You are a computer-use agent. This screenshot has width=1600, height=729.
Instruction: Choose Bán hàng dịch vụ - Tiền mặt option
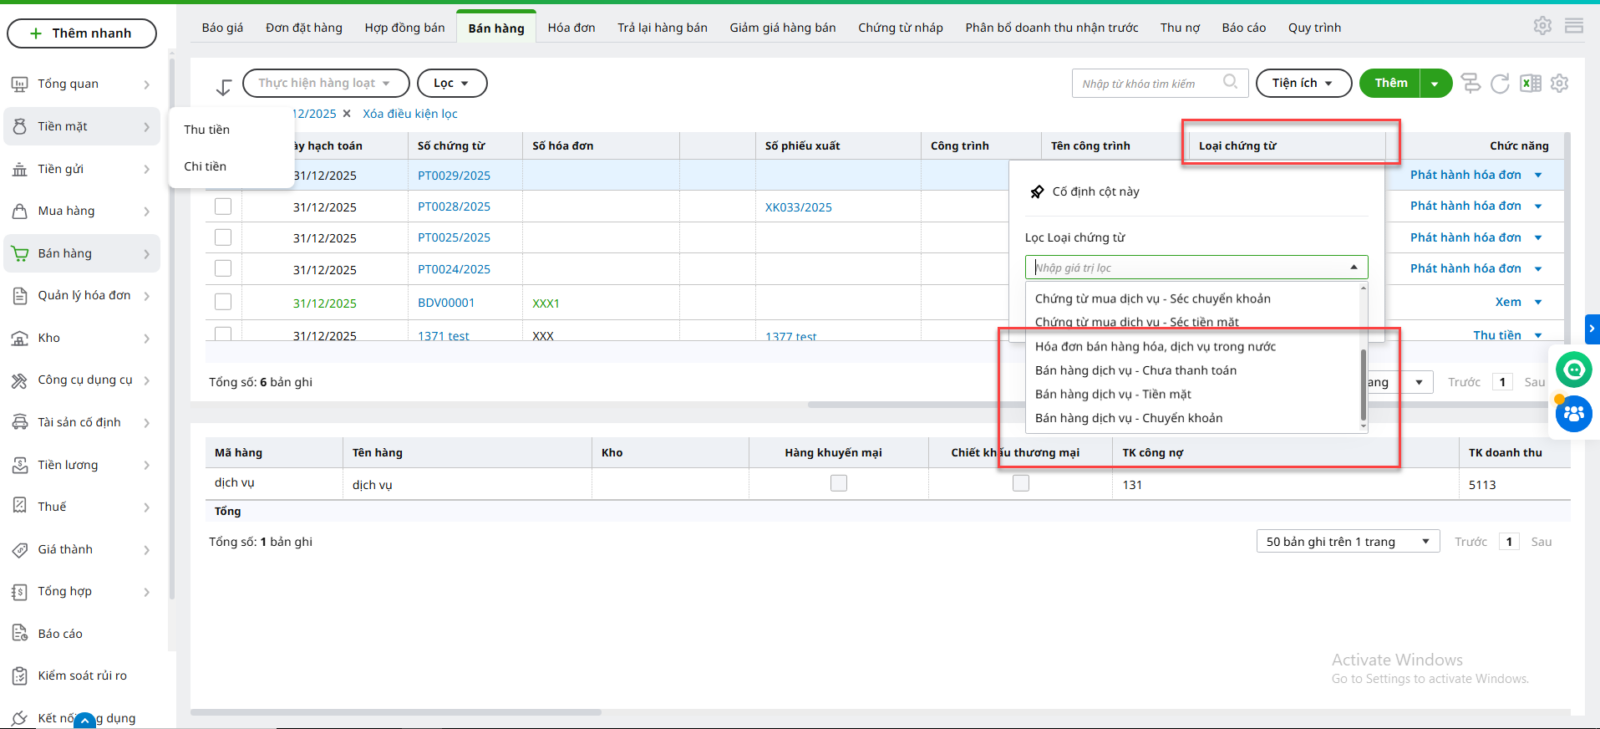click(1113, 394)
